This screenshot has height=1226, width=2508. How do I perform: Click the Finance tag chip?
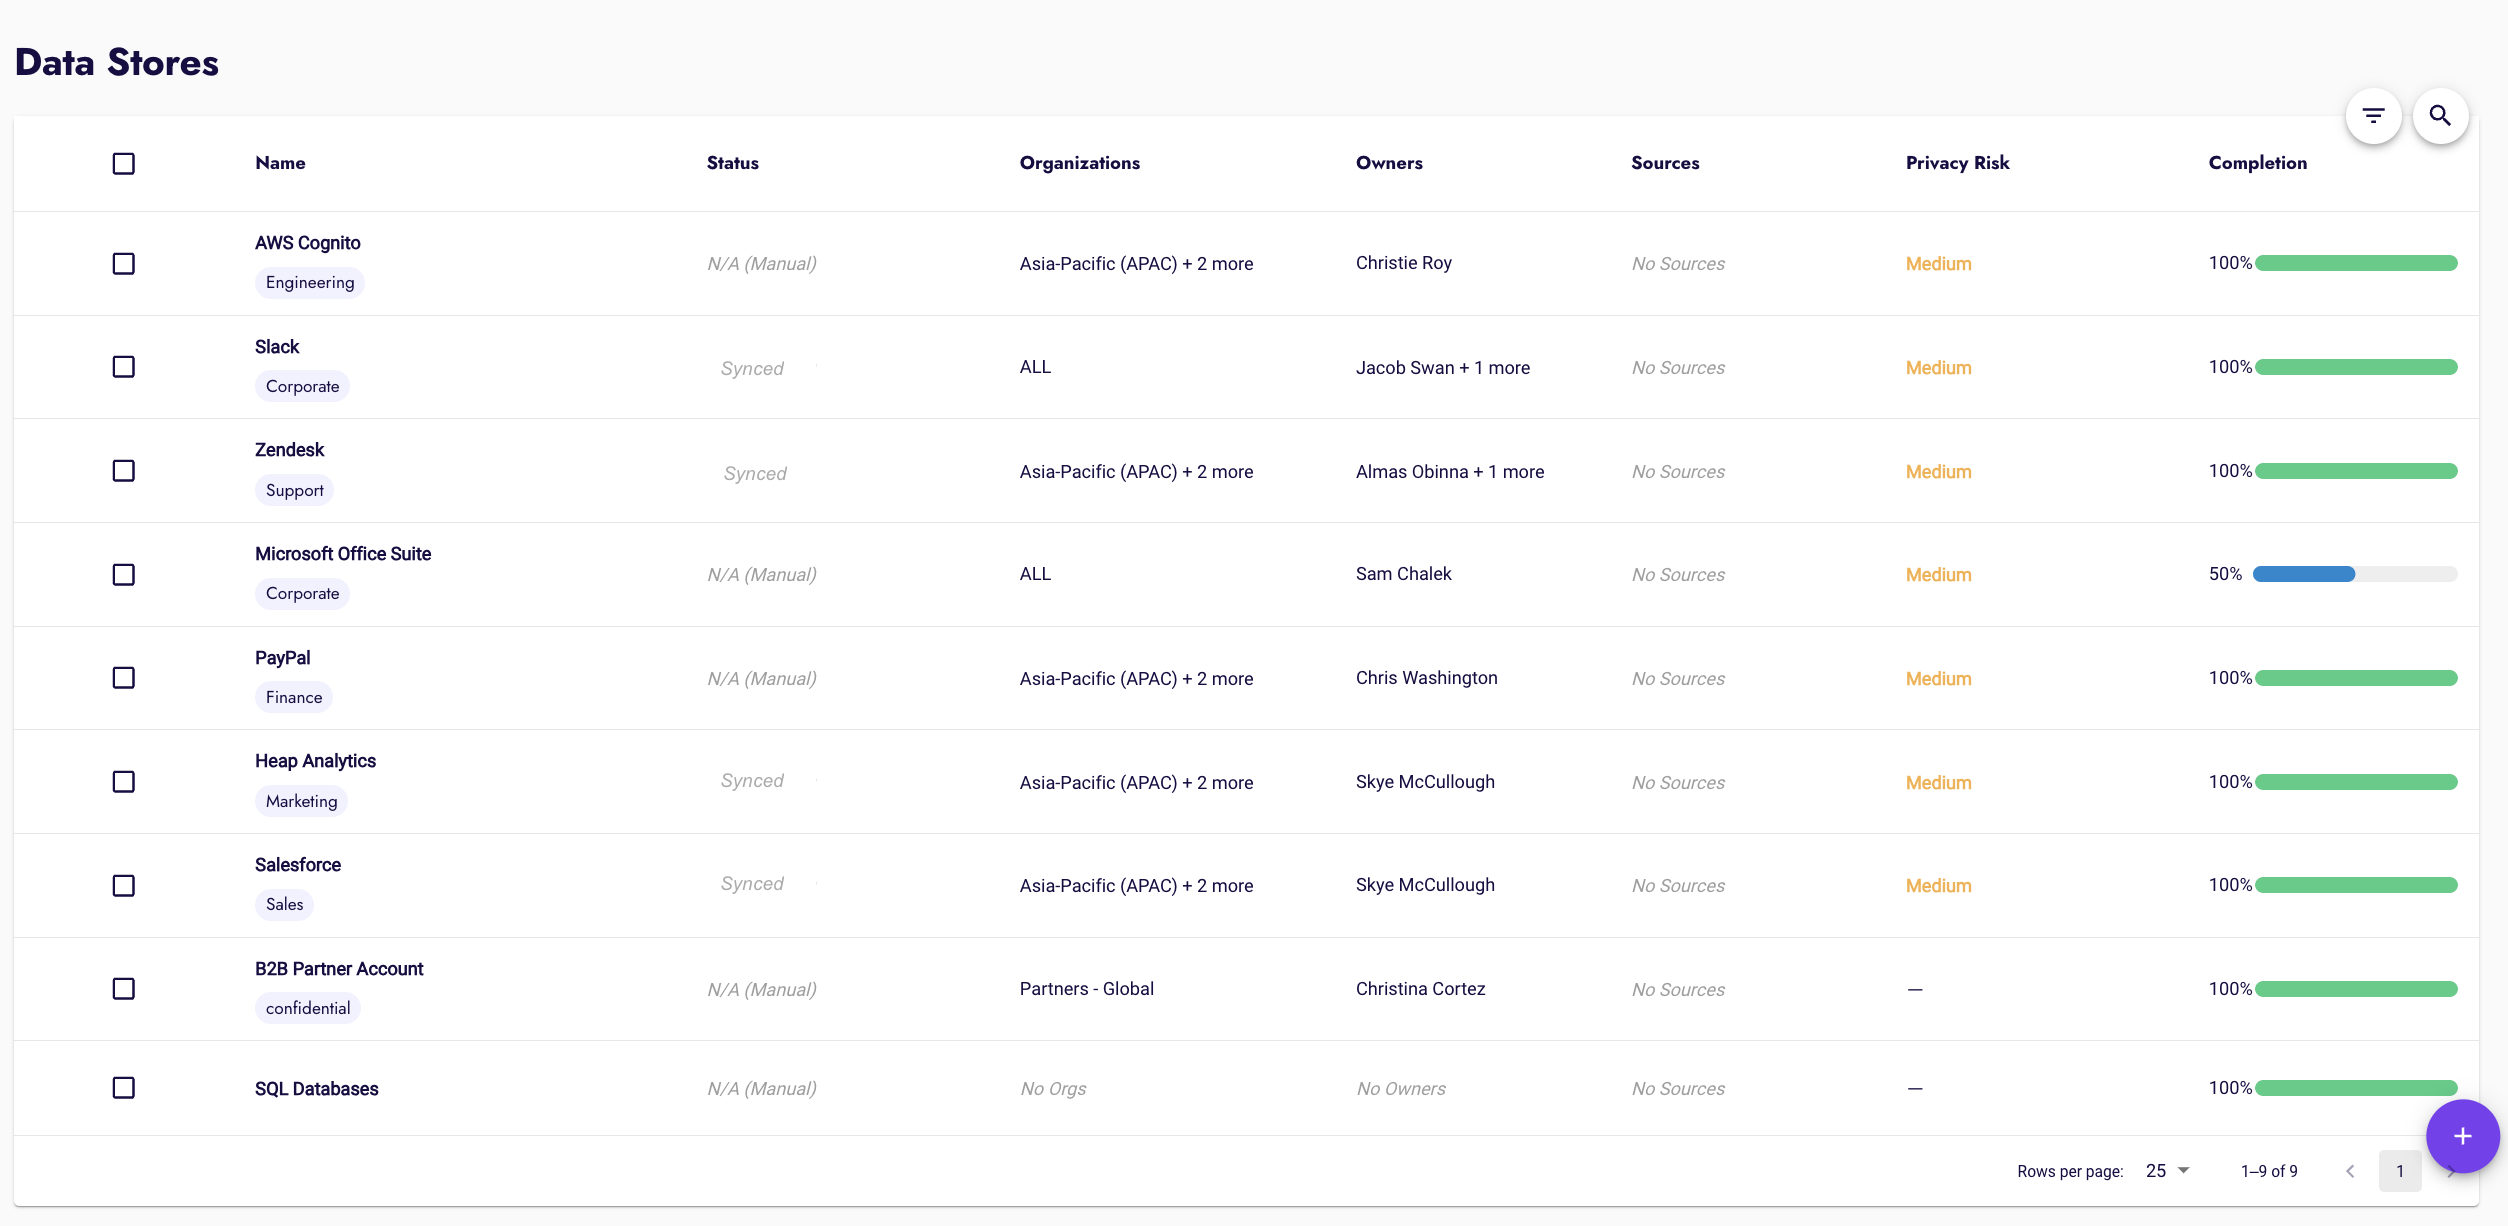294,698
